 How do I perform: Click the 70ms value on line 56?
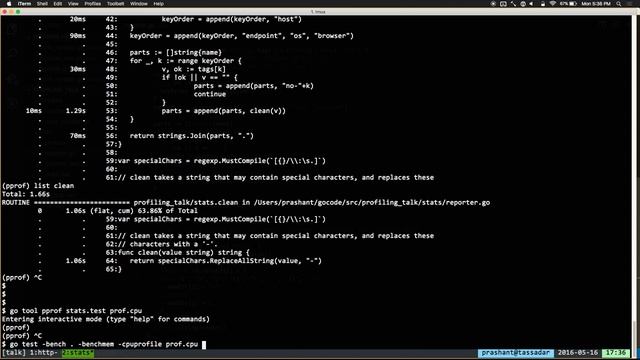[78, 136]
